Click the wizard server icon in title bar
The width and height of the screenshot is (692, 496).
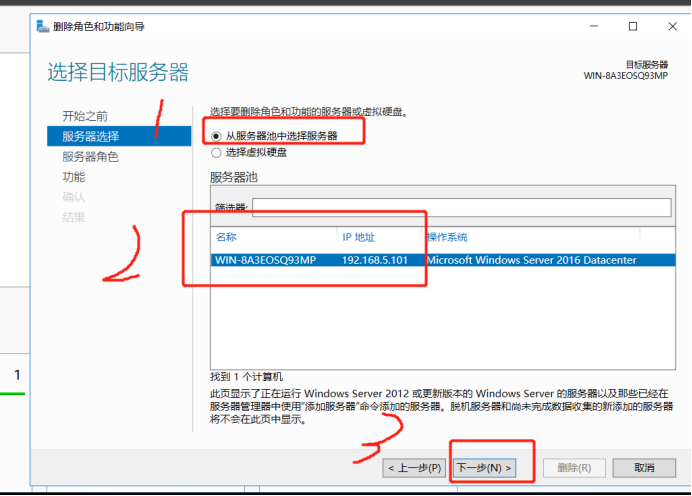[43, 26]
